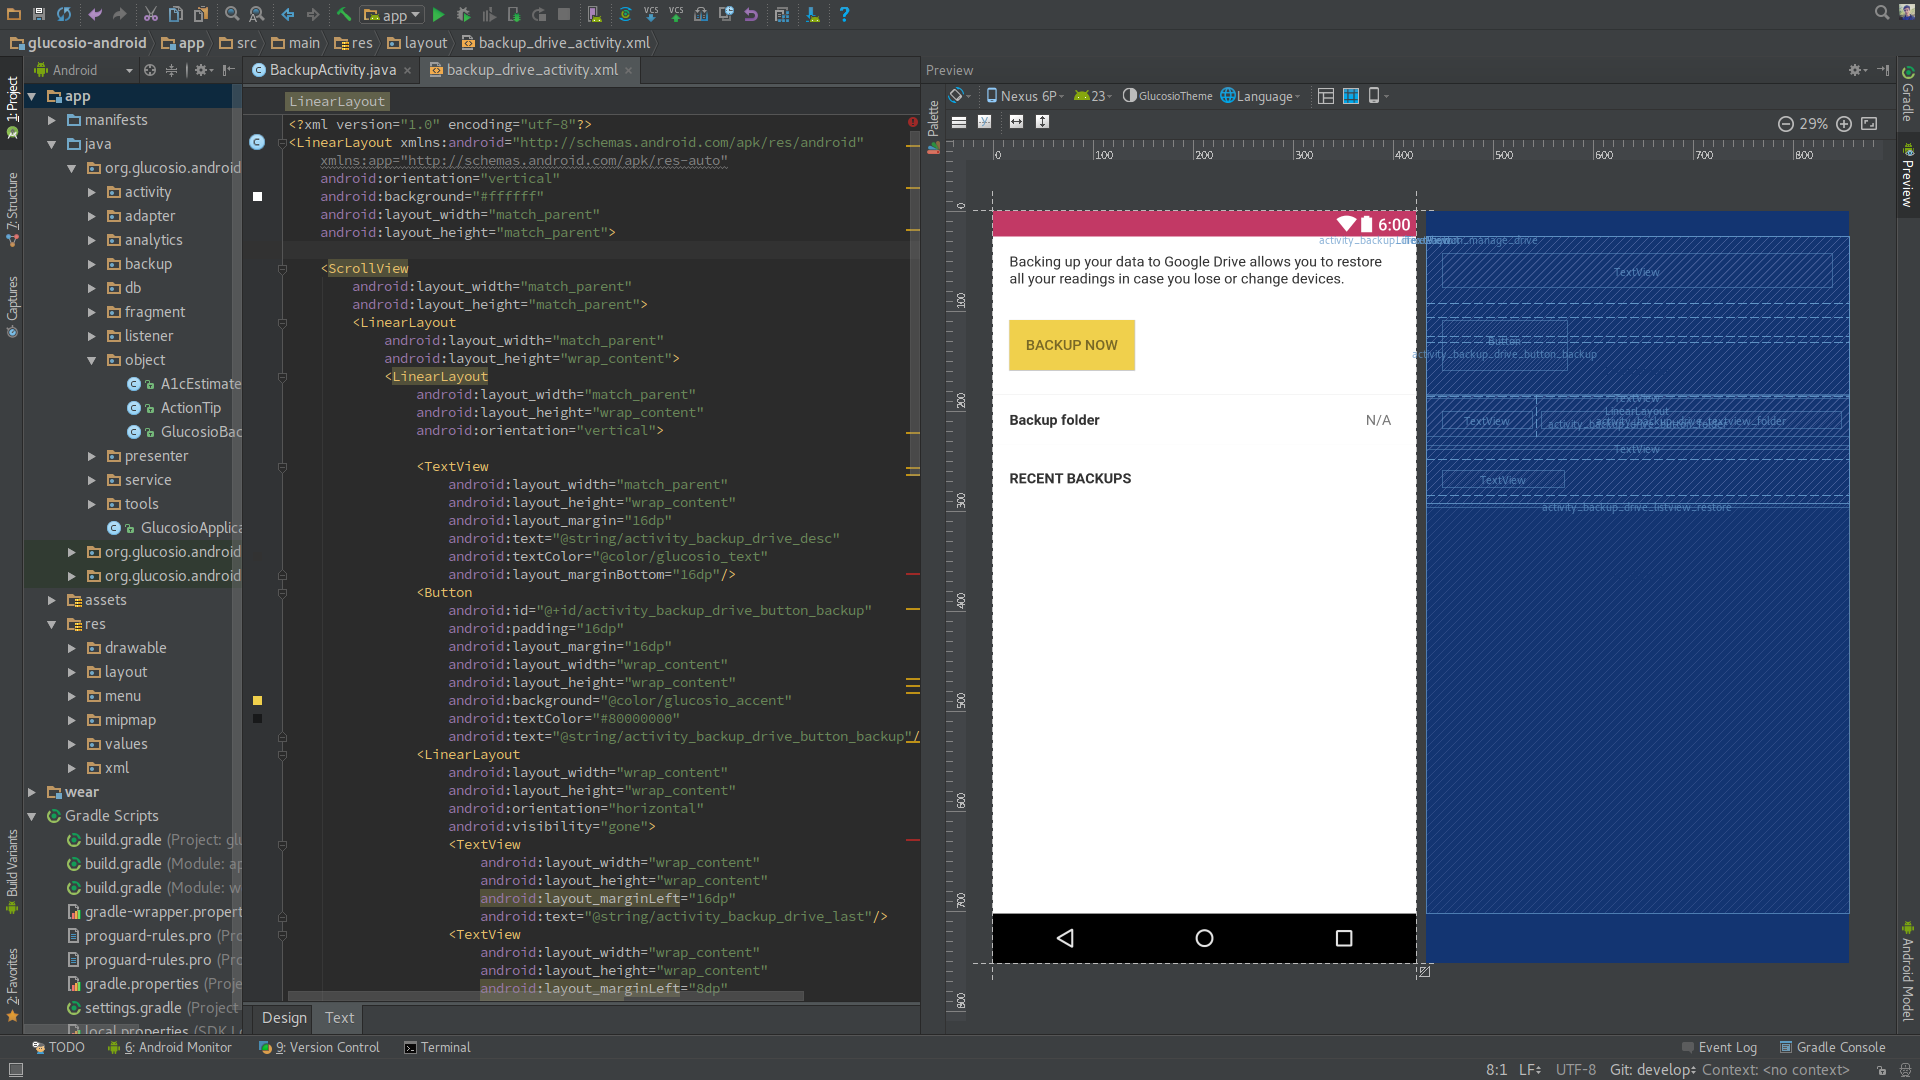The width and height of the screenshot is (1920, 1080).
Task: Run the app with the green play button
Action: 438,14
